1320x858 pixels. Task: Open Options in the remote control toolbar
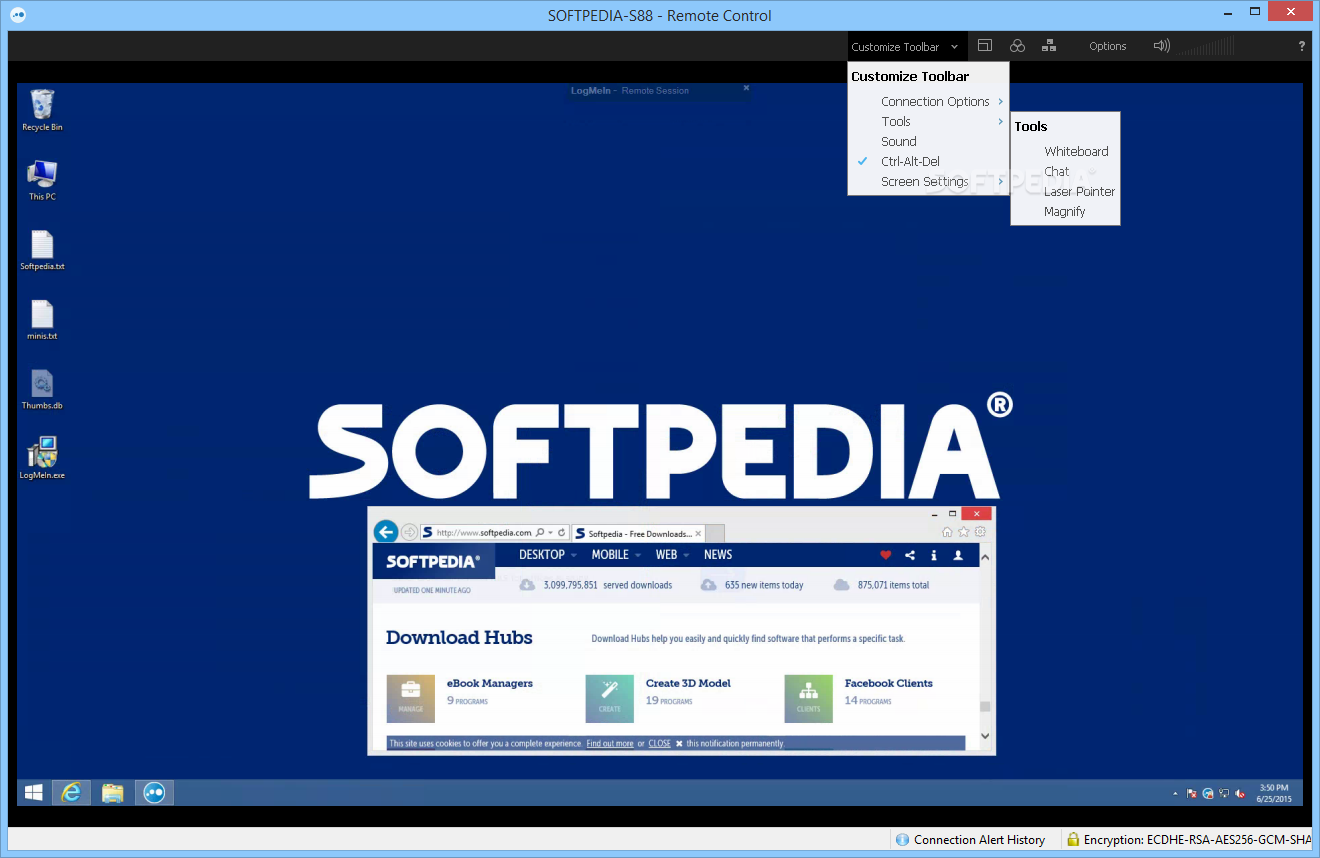click(x=1108, y=46)
